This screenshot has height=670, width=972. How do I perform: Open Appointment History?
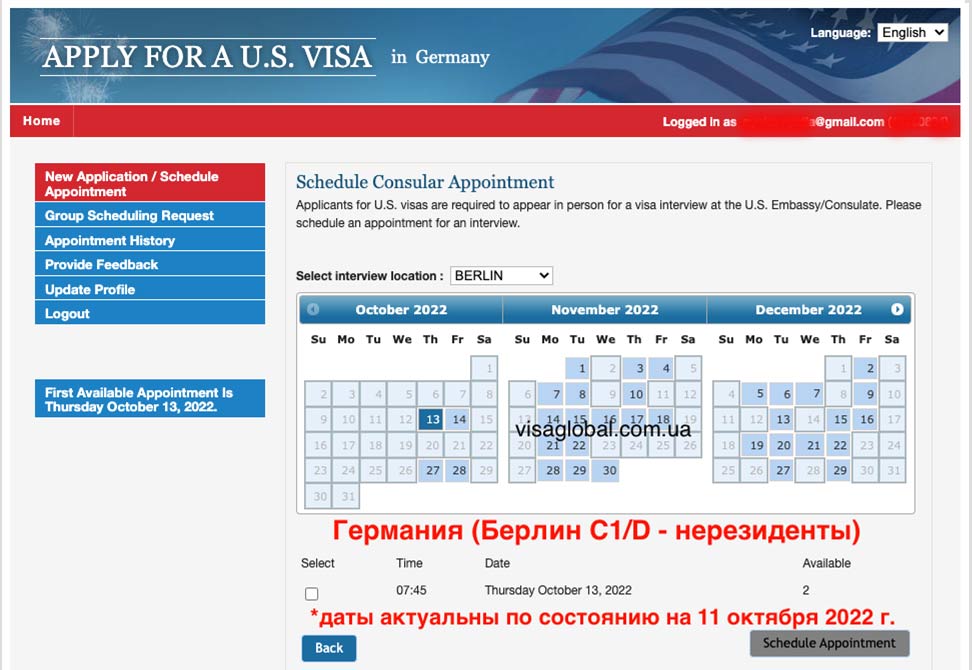(x=150, y=240)
